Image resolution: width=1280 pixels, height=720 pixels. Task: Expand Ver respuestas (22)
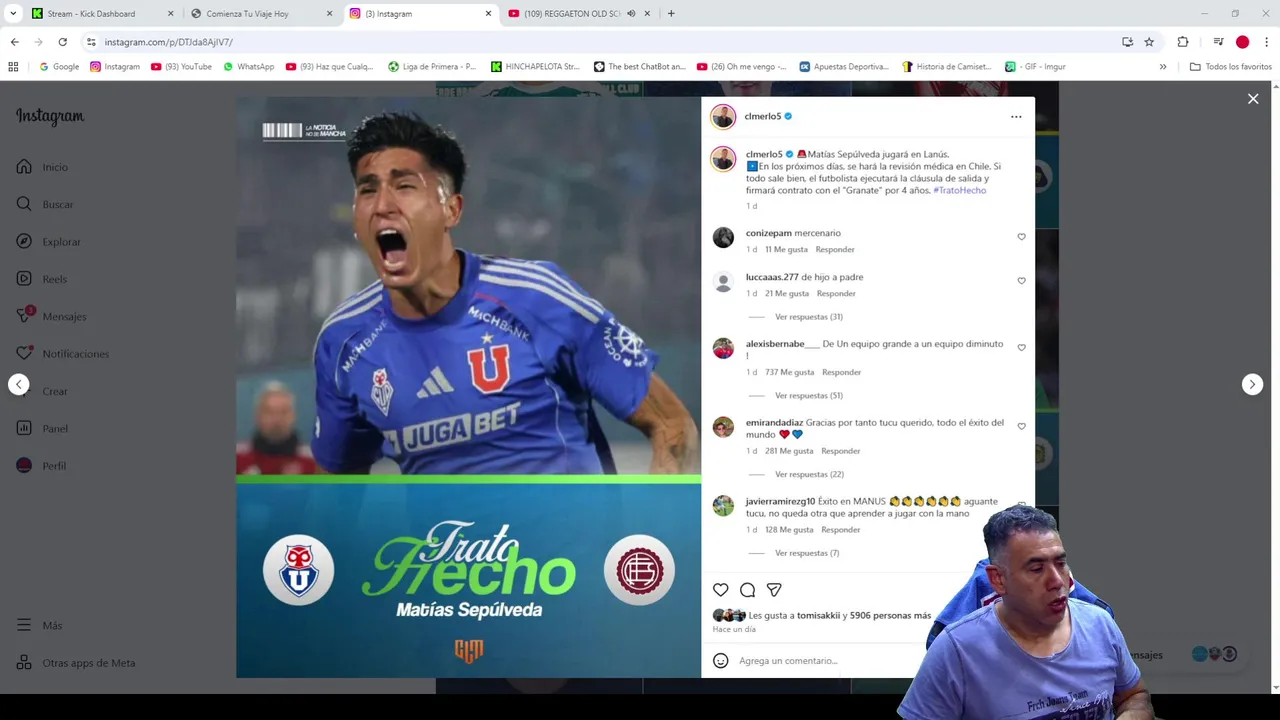(x=808, y=475)
